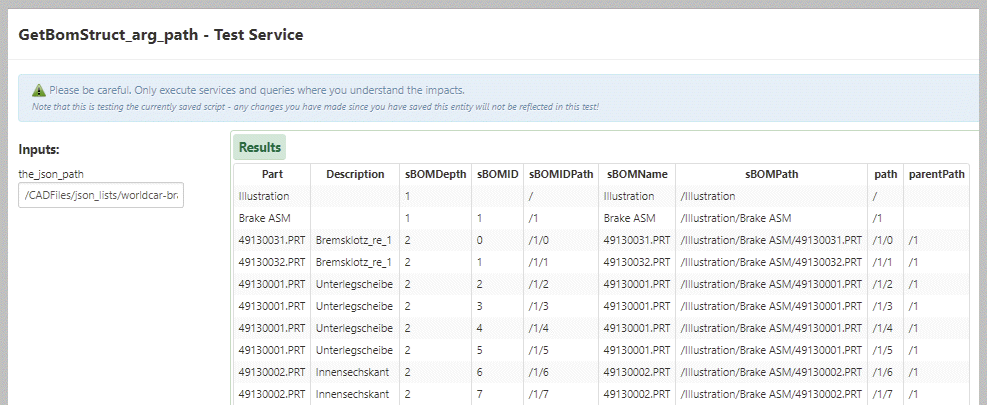Click the Description column header
The width and height of the screenshot is (987, 405).
(355, 174)
